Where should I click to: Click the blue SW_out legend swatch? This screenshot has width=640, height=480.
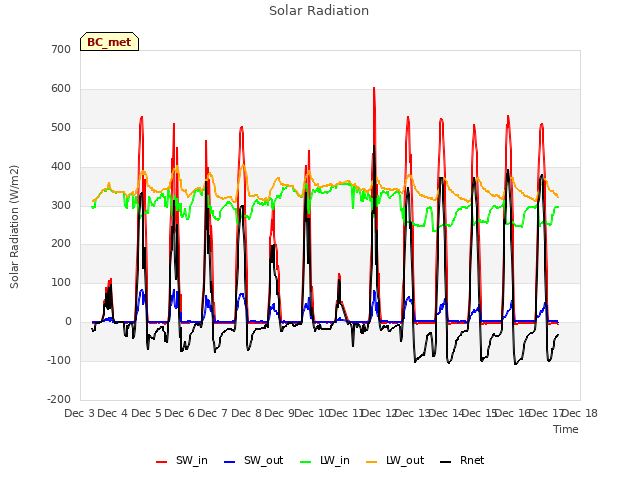coord(230,462)
